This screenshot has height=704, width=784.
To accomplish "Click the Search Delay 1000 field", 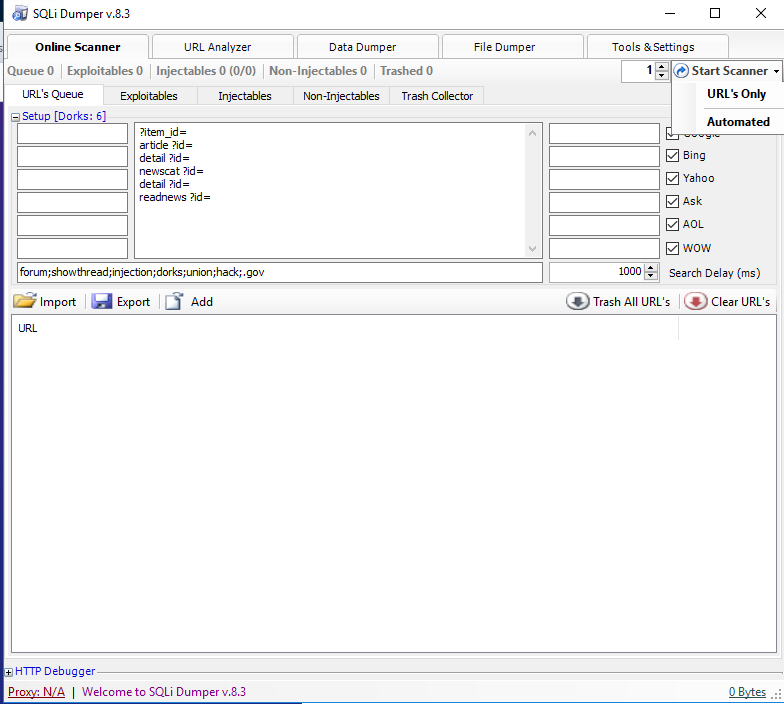I will coord(597,272).
